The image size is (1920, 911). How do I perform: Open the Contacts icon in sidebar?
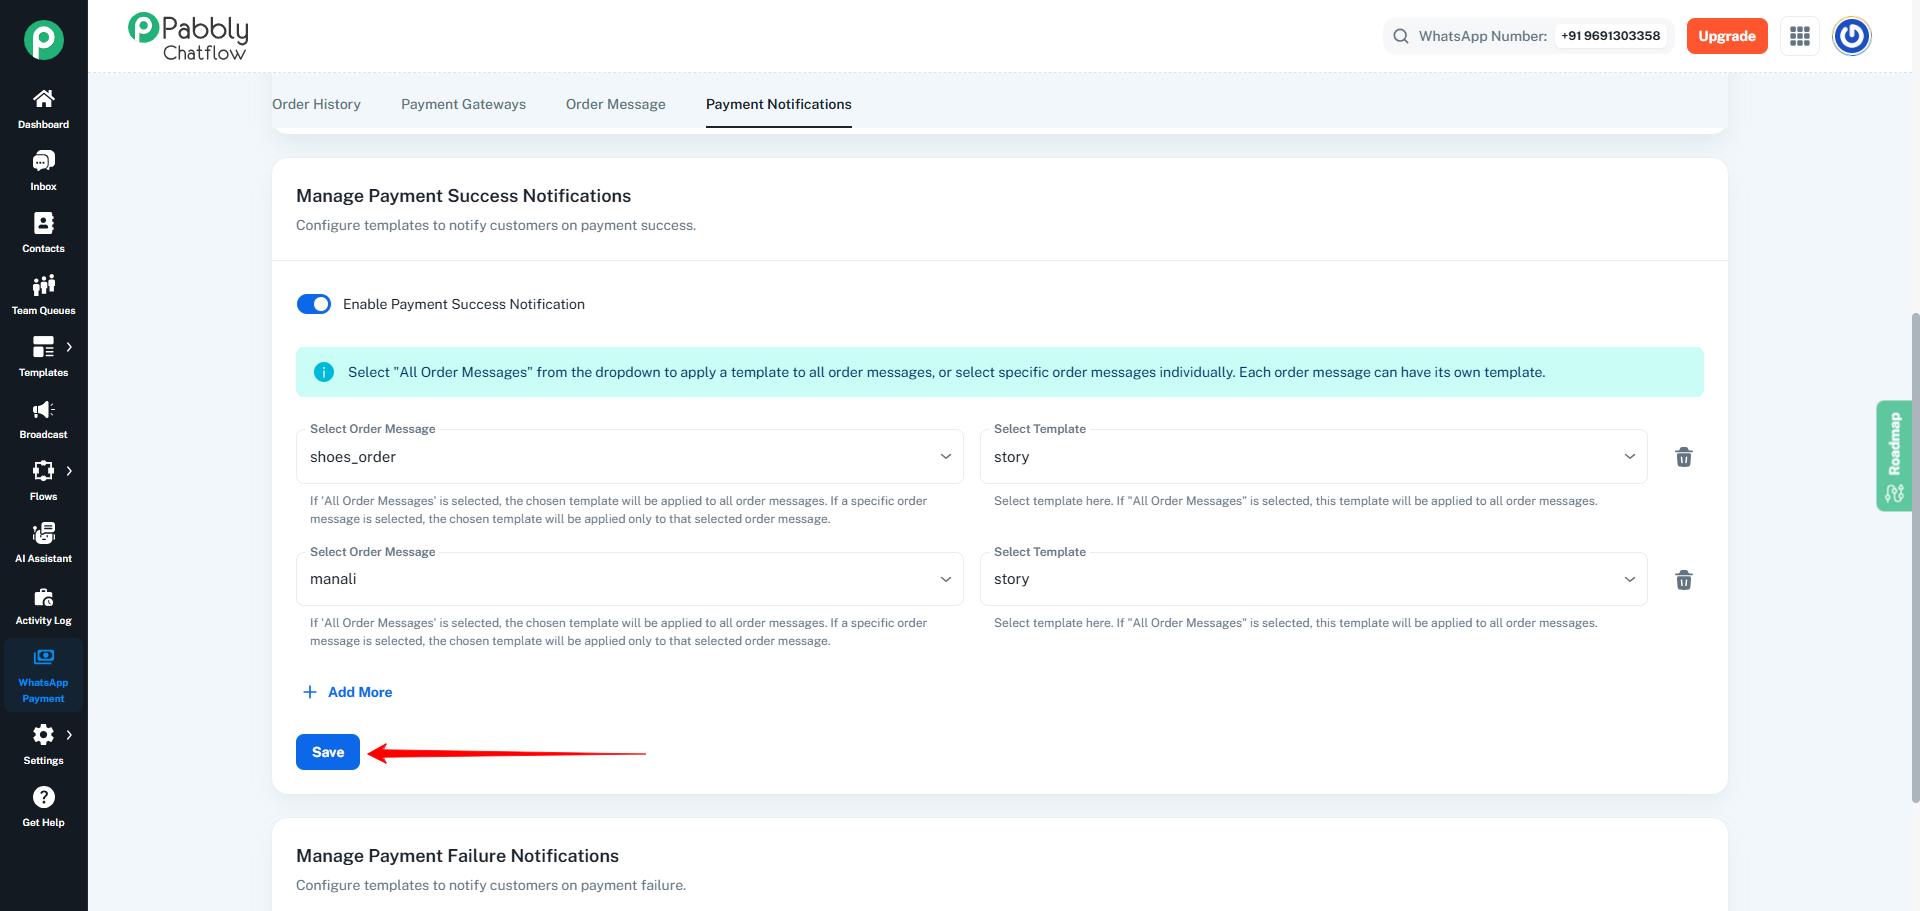point(44,223)
